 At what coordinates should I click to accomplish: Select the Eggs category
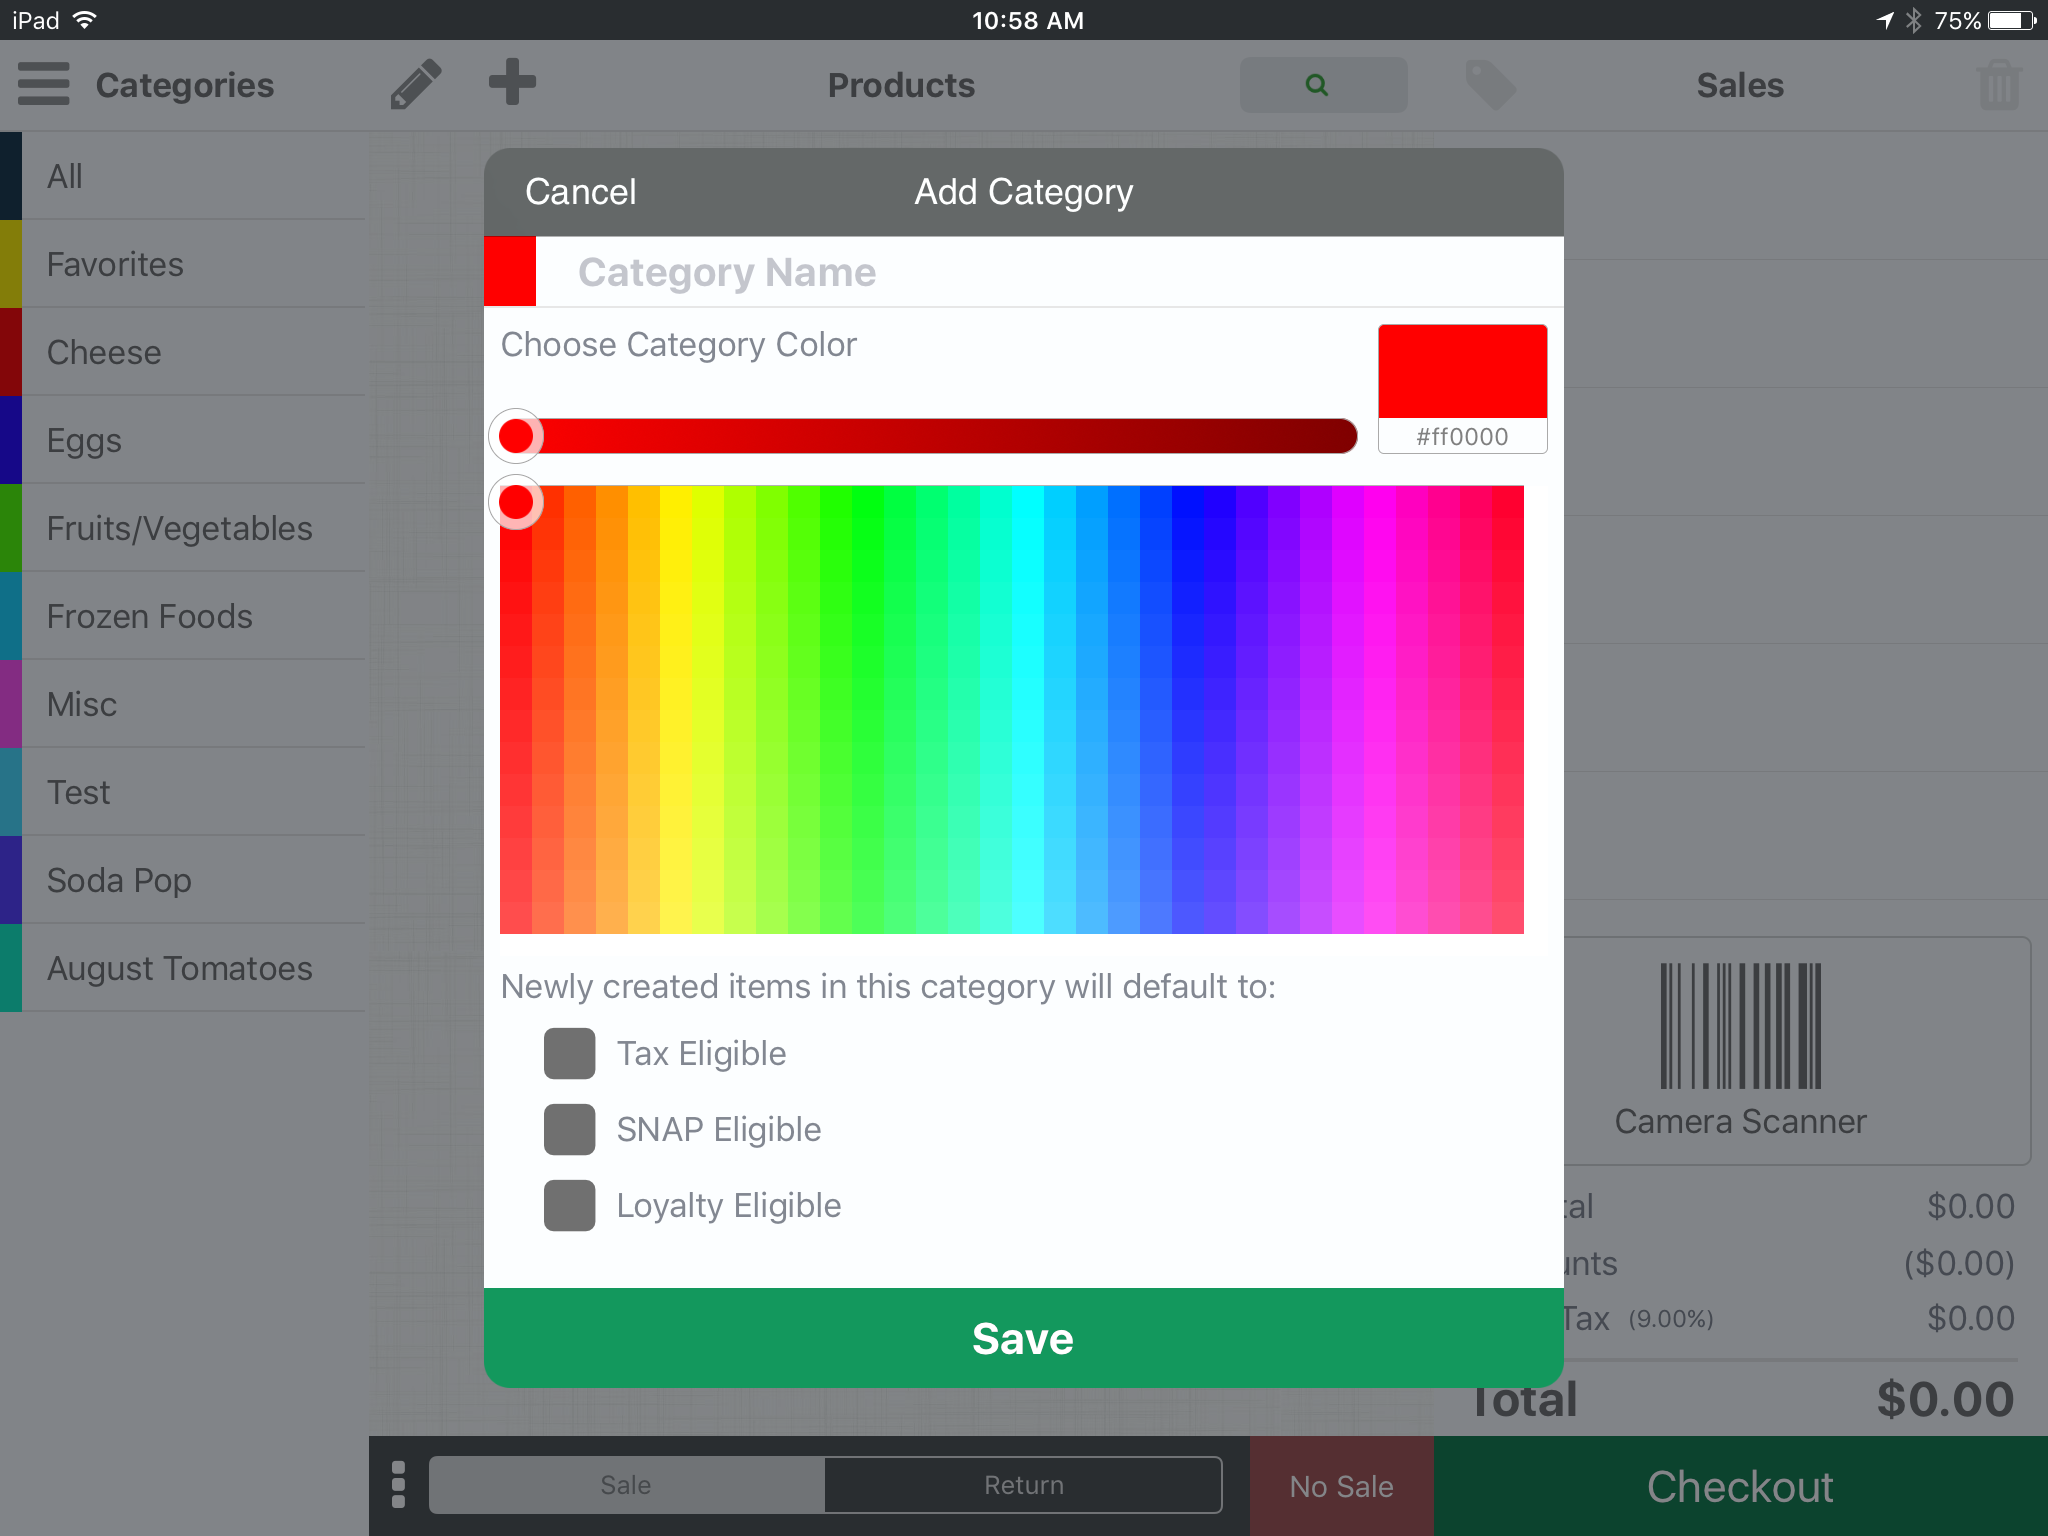coord(183,440)
